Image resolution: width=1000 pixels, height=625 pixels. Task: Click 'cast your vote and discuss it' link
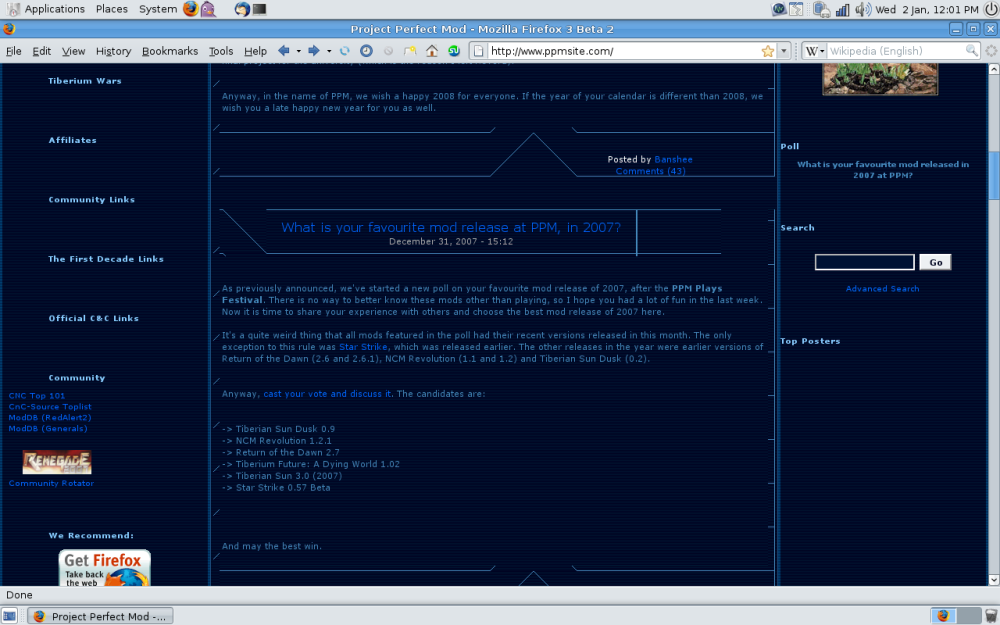click(x=327, y=393)
